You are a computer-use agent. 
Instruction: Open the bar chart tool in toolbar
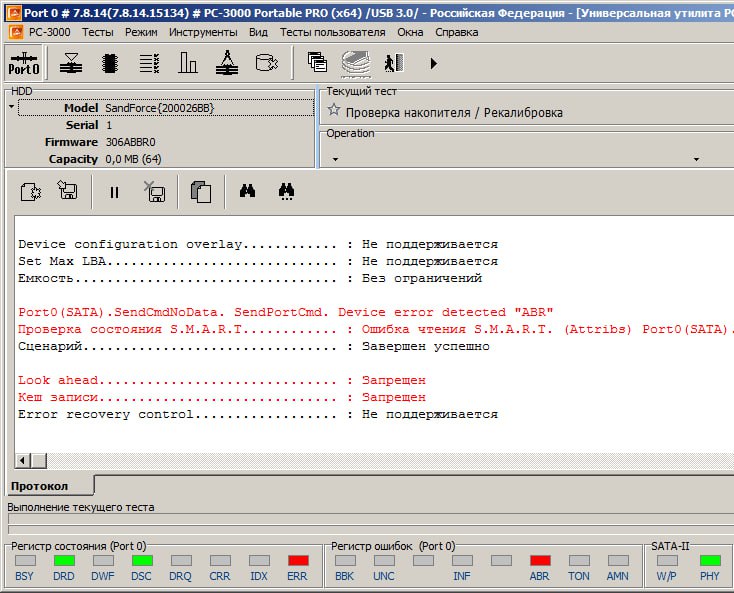[x=188, y=64]
